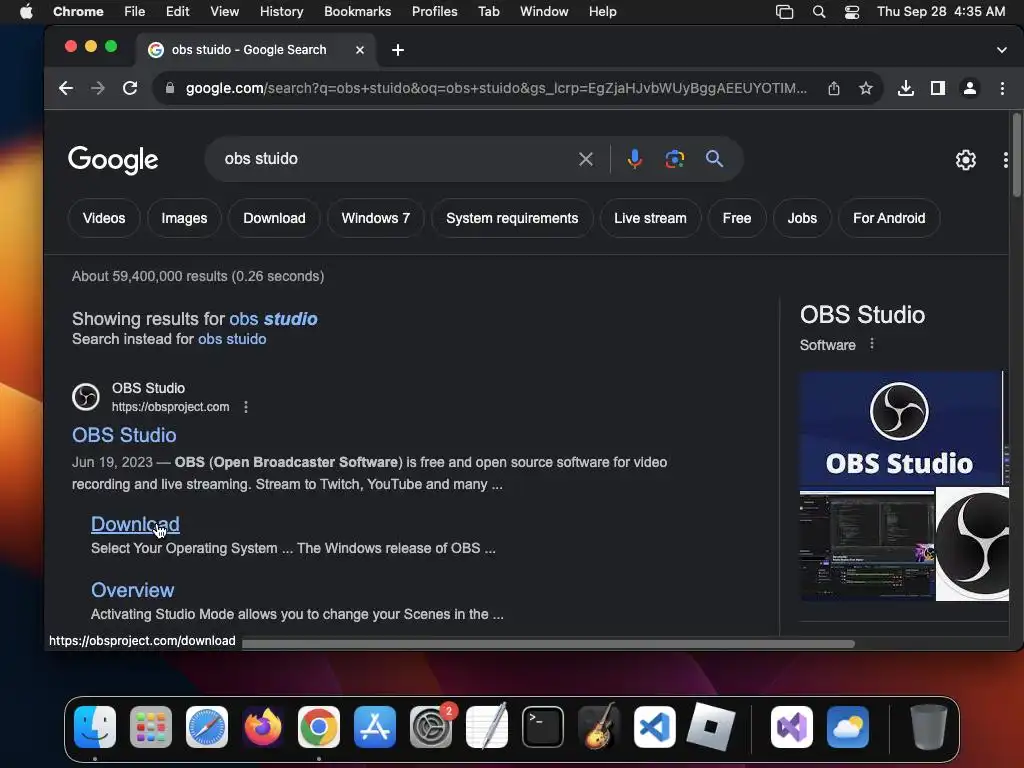Toggle the Chrome side panel icon

[x=938, y=88]
